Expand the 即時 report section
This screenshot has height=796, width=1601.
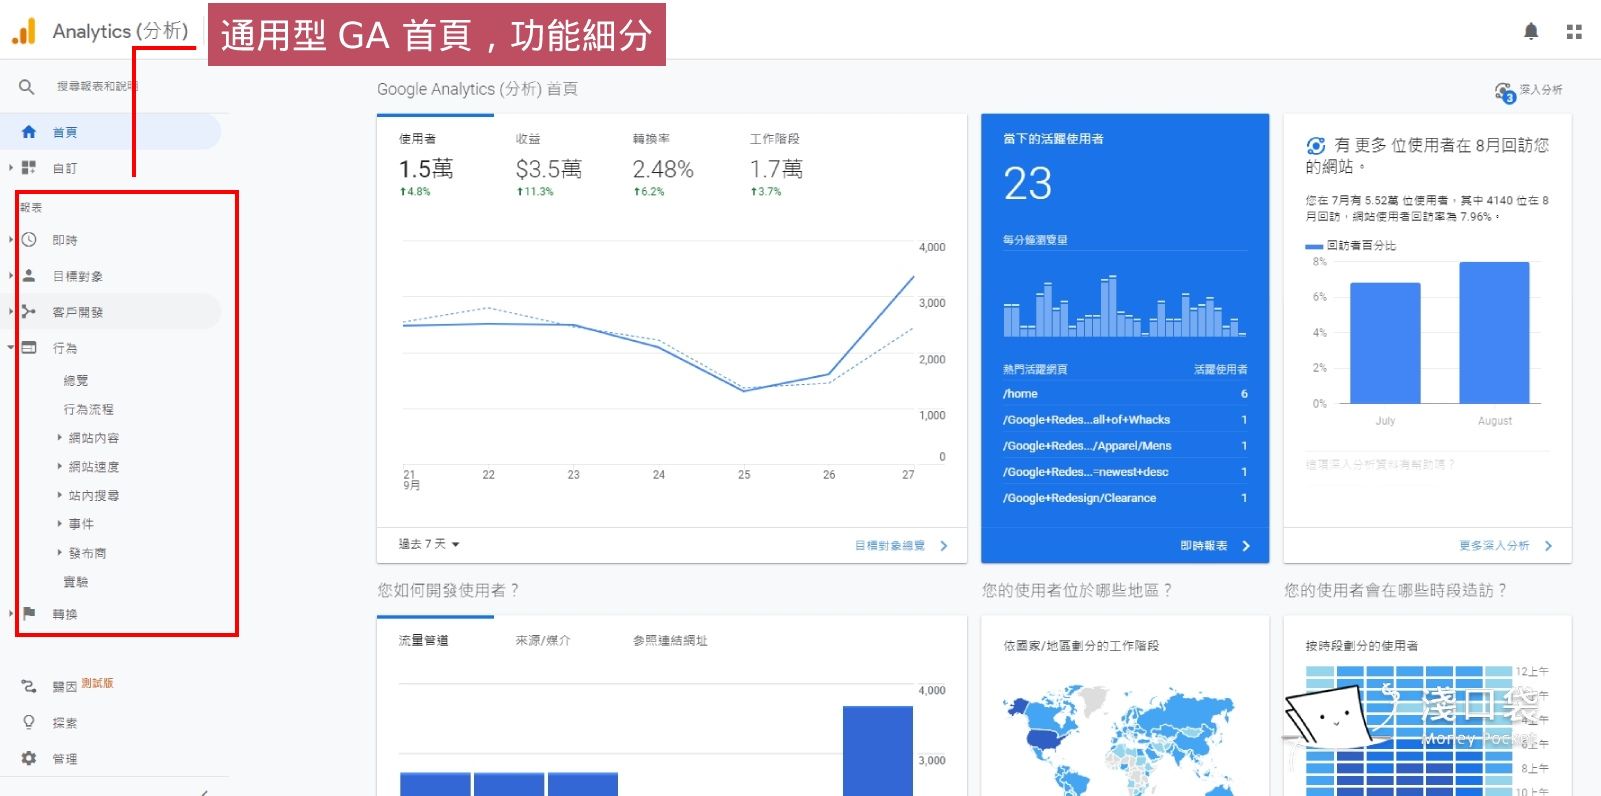[x=11, y=240]
